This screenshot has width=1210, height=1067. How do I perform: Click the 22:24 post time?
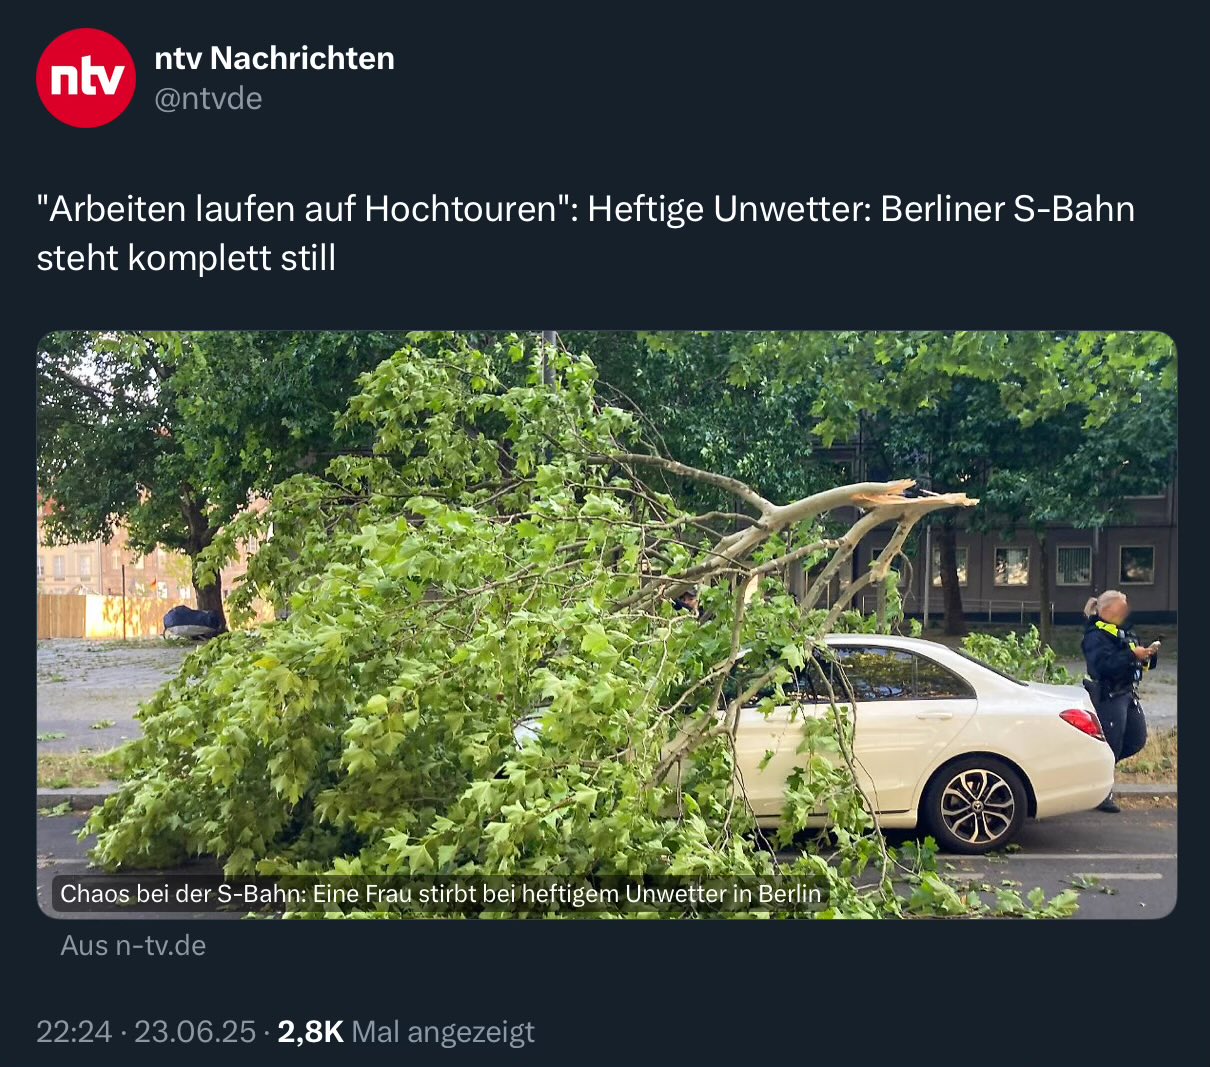coord(74,1031)
